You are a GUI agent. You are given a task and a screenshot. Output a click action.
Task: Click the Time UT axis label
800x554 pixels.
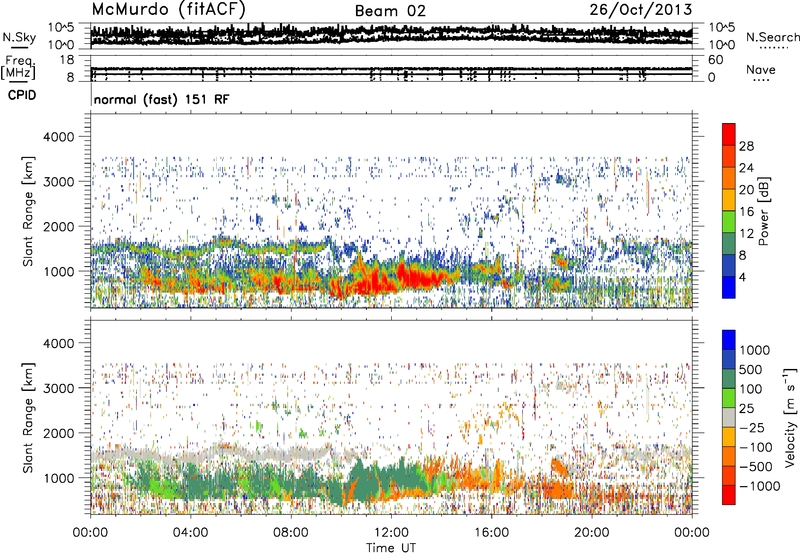click(x=391, y=548)
